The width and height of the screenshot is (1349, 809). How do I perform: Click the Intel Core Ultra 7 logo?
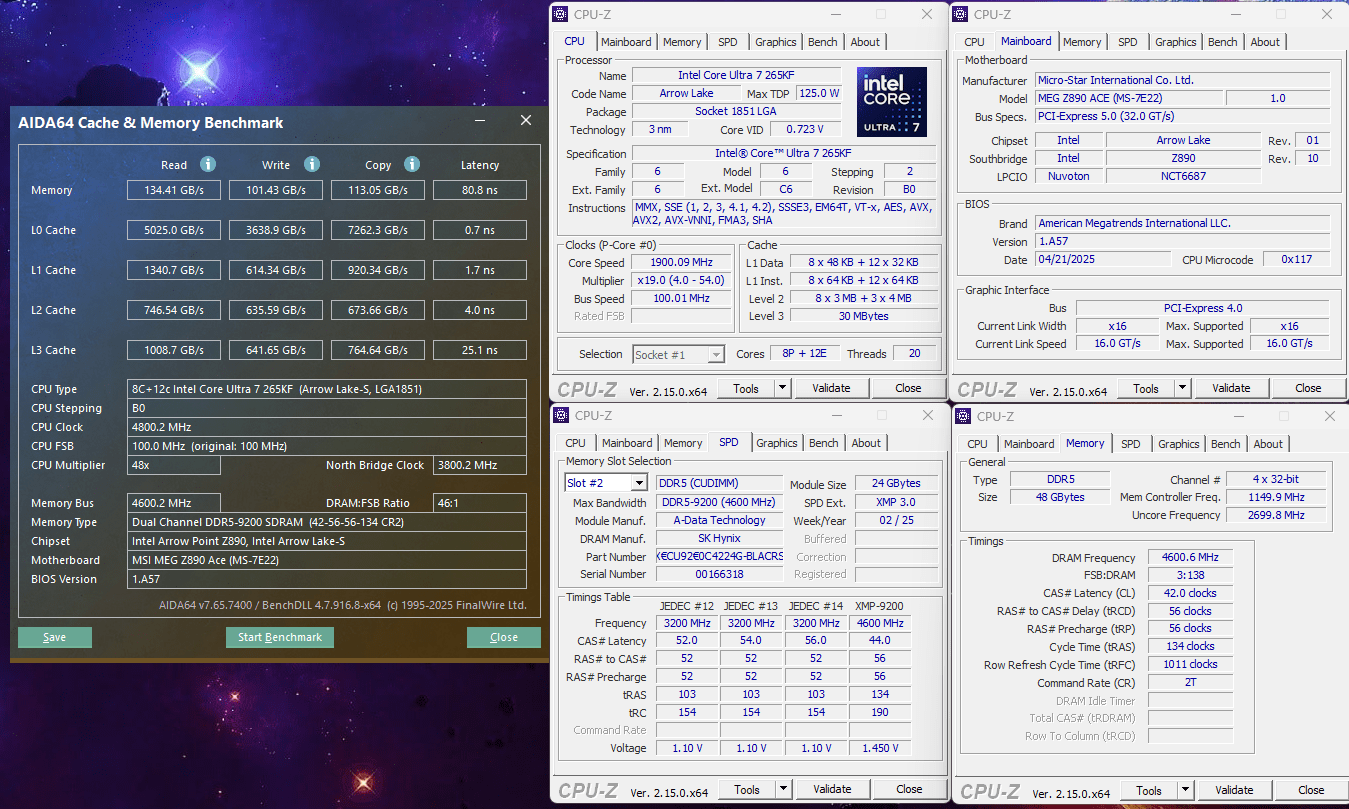coord(892,102)
